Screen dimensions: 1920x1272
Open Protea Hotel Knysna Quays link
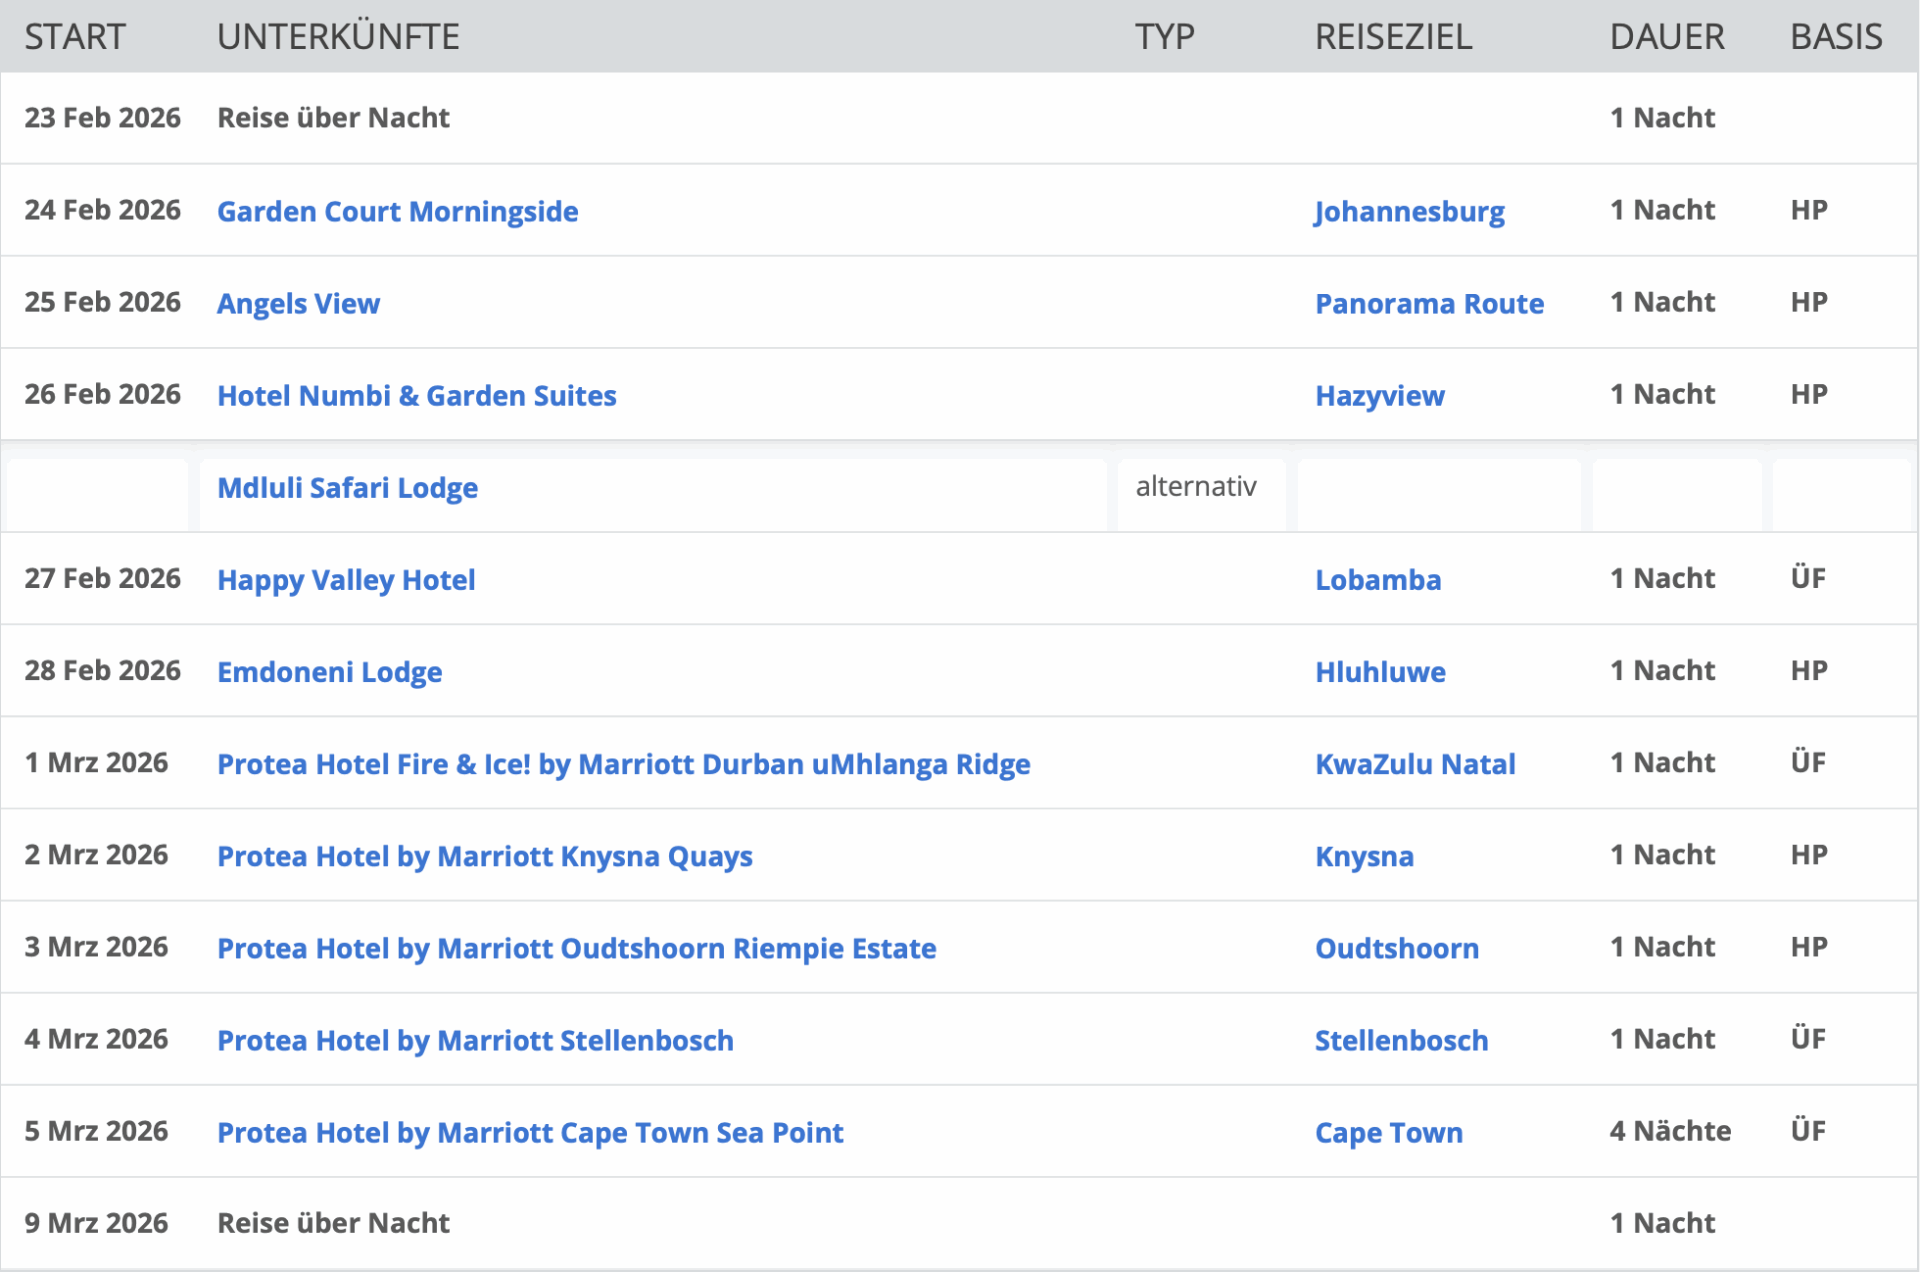coord(484,856)
